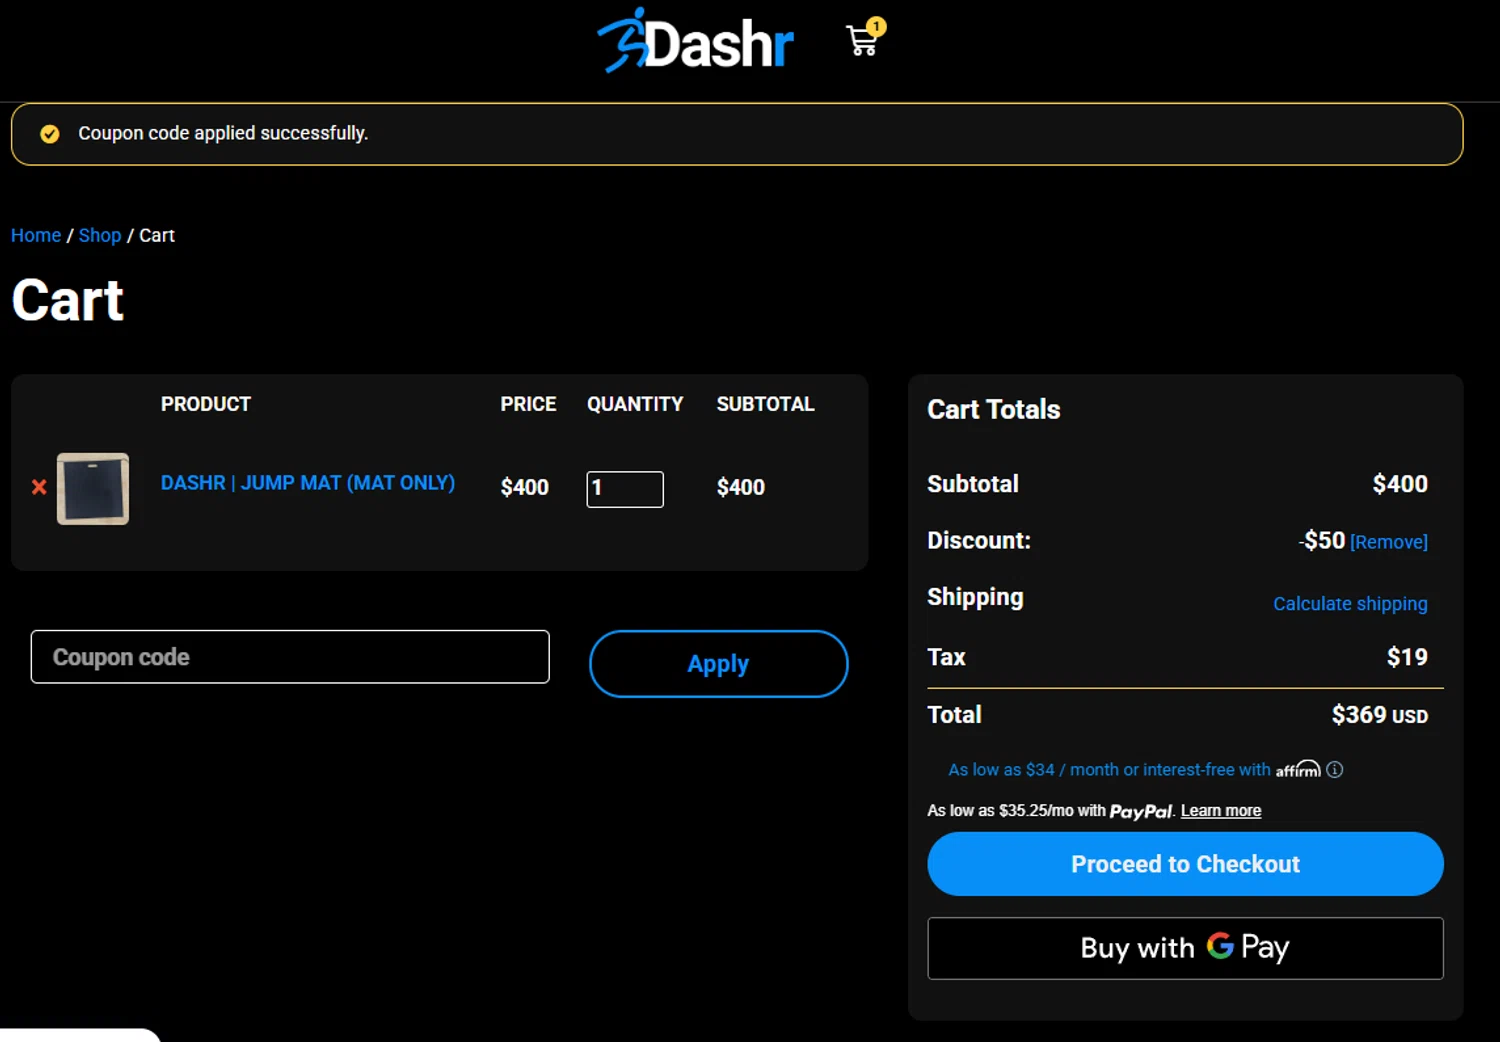The image size is (1500, 1042).
Task: Click the PRODUCT column header
Action: (206, 404)
